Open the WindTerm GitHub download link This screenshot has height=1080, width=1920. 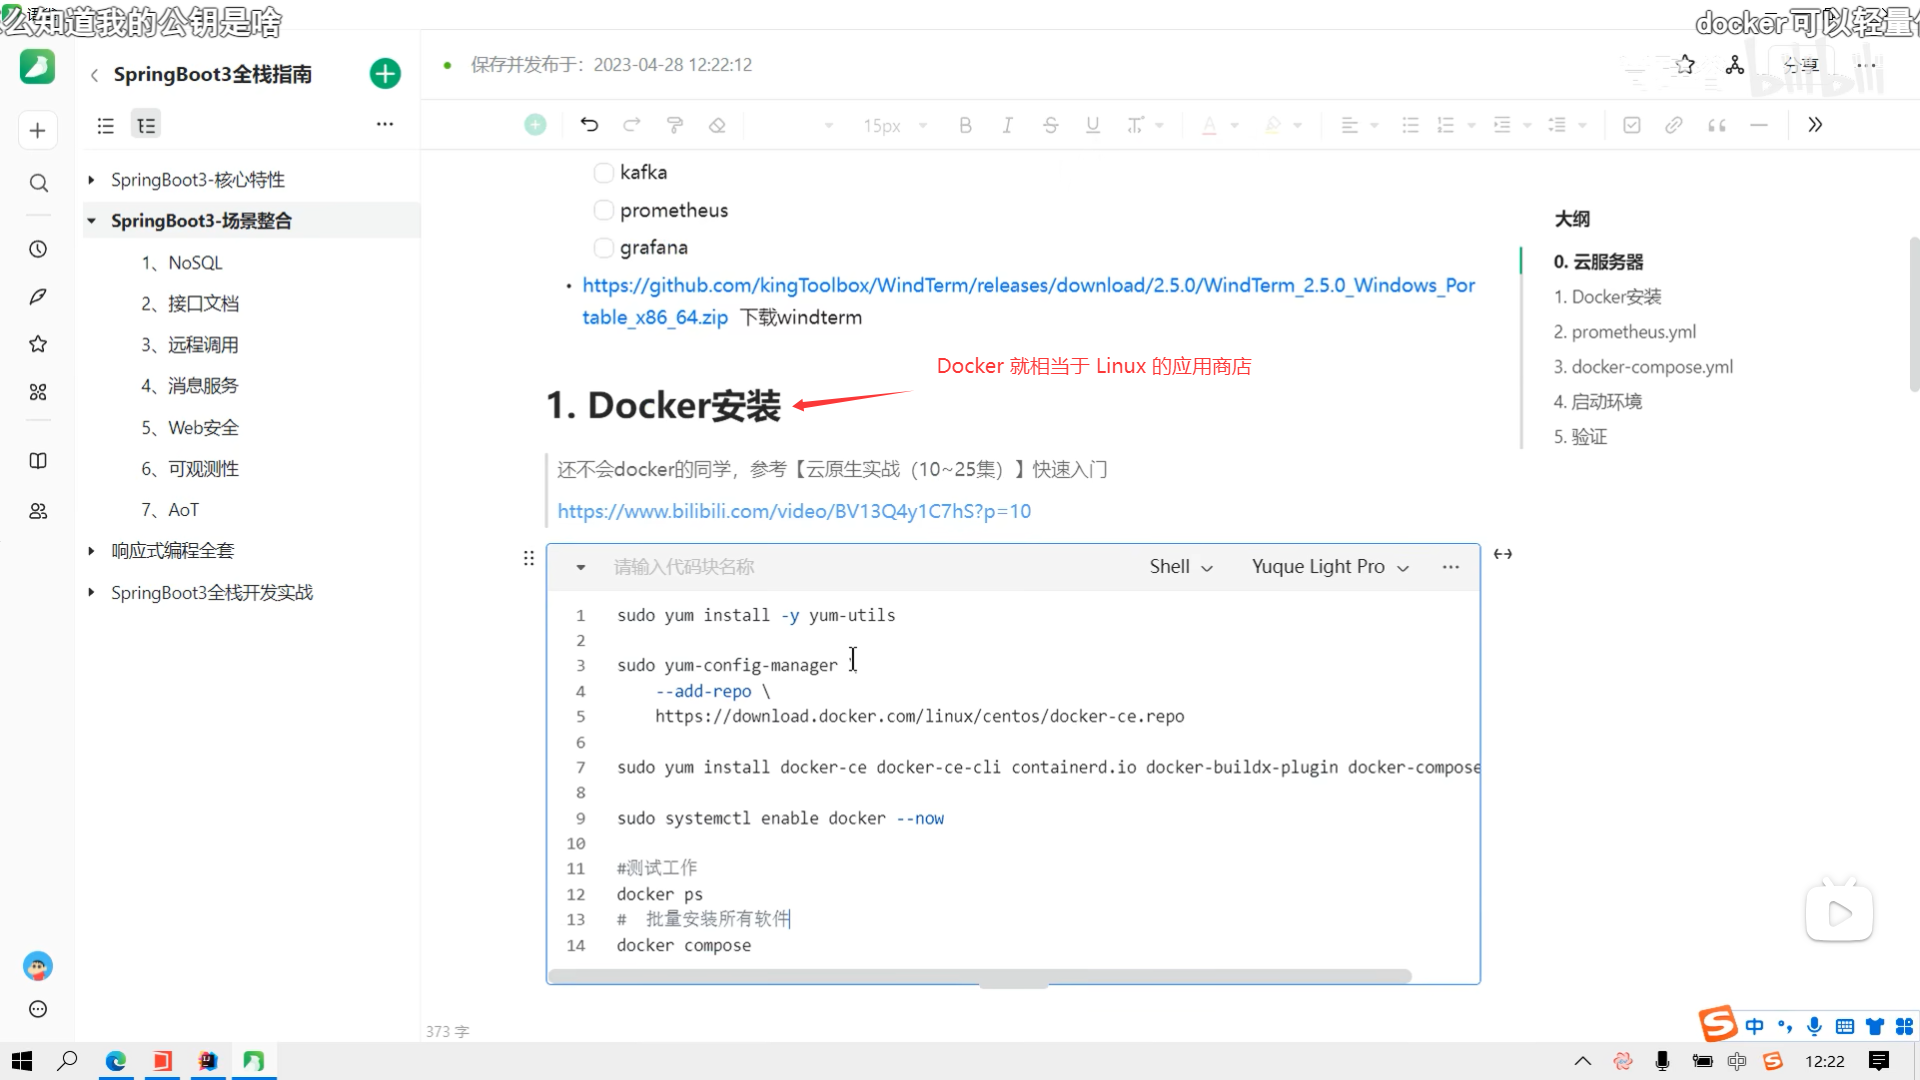1028,286
